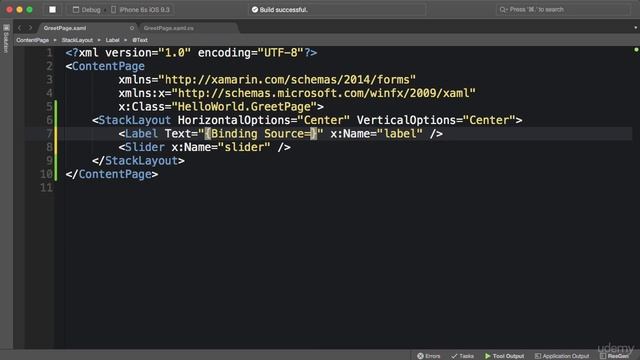Open the Debug configuration selector
Screen dimensions: 640x360
pos(87,10)
